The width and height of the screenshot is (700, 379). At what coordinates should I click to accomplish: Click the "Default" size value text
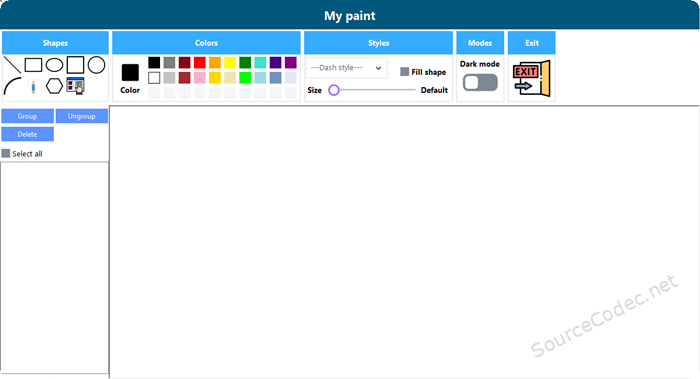(434, 90)
